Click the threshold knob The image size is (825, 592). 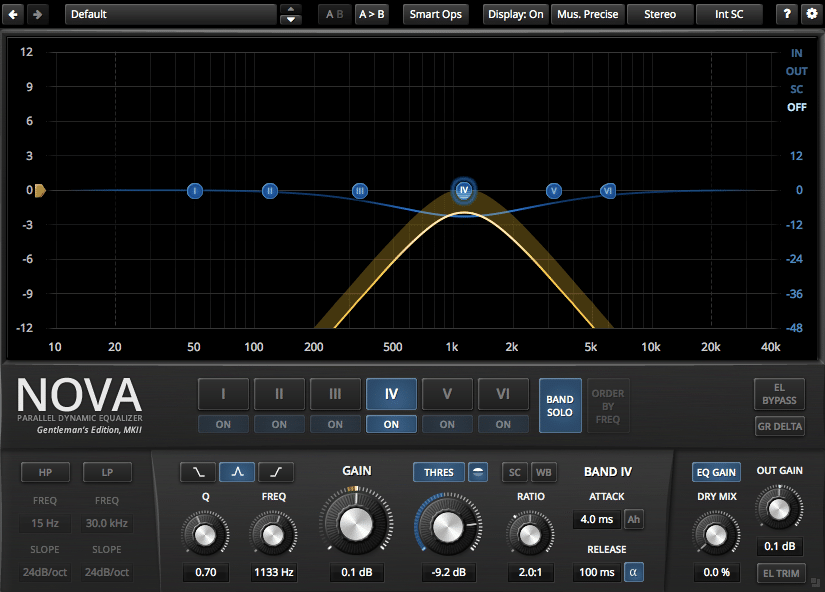point(448,526)
